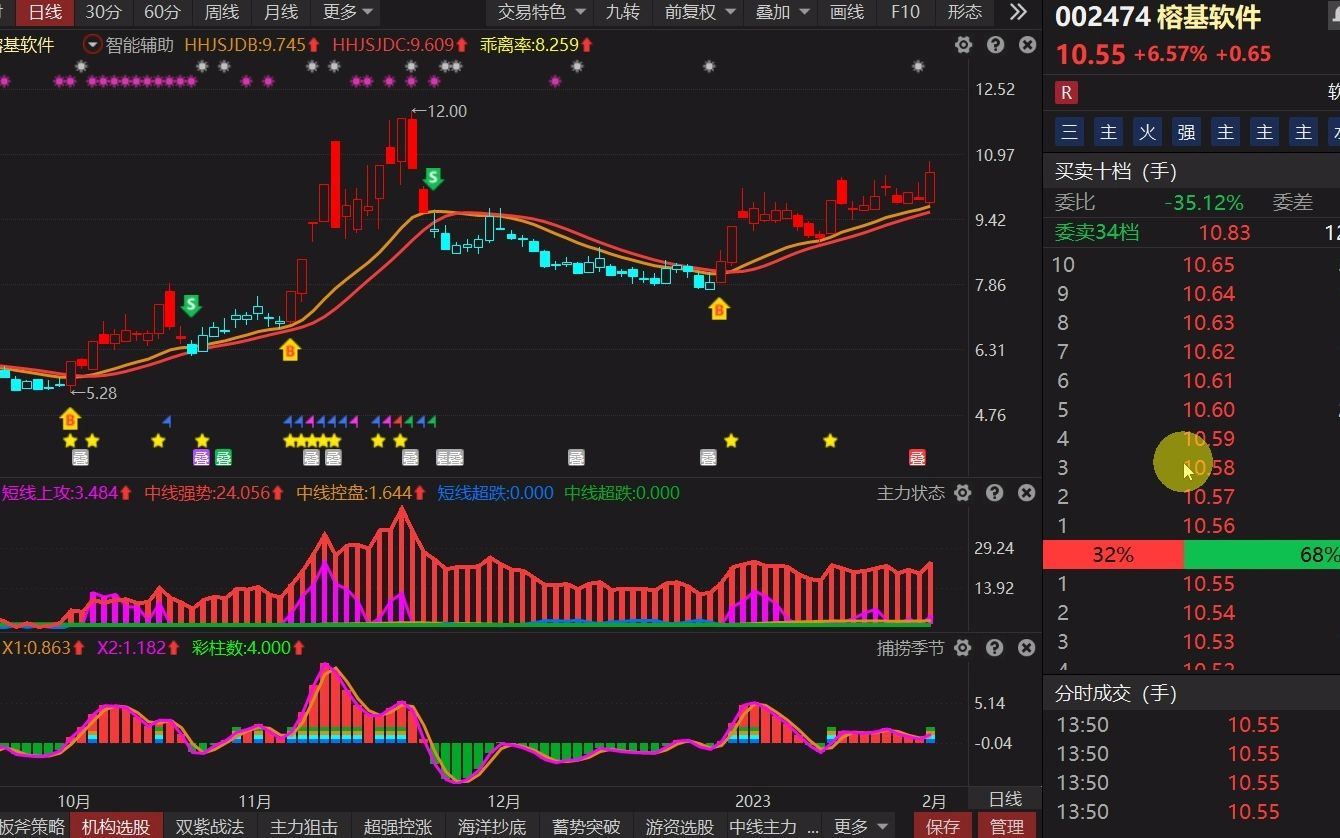Select the 机构选股 strategy tab

click(116, 827)
